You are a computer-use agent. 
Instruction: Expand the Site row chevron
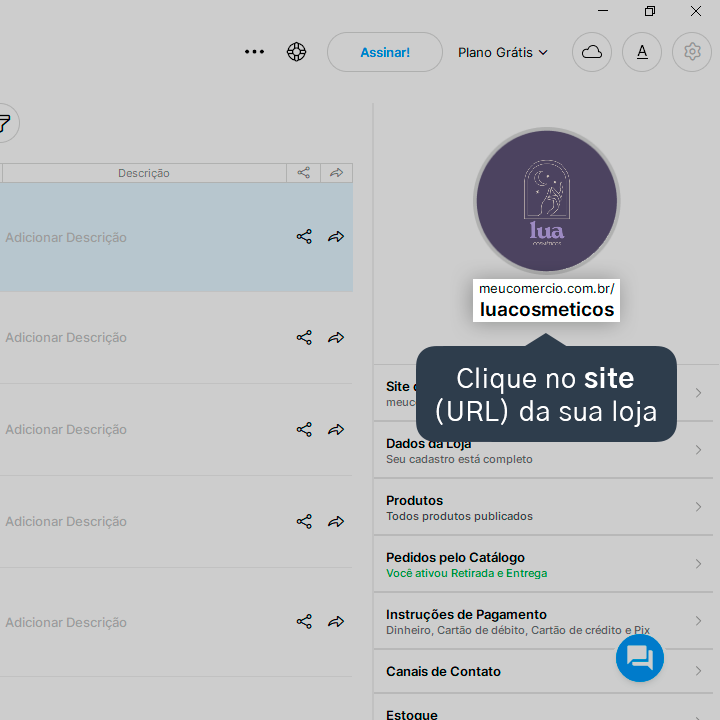tap(698, 393)
